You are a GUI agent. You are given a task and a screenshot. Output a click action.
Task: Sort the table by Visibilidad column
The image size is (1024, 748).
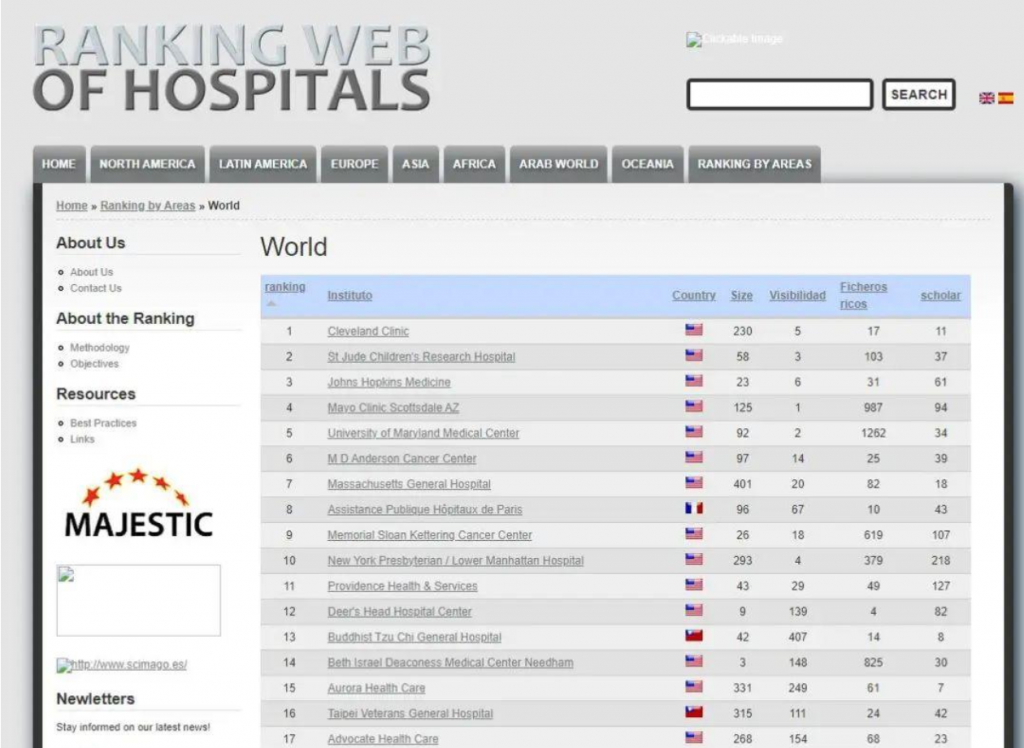[797, 295]
